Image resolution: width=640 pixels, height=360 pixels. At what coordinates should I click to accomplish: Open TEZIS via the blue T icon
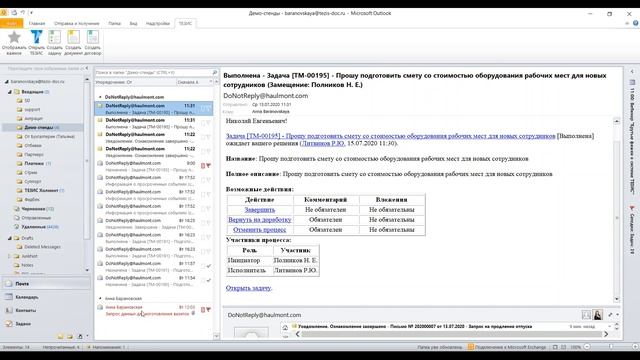pos(36,37)
